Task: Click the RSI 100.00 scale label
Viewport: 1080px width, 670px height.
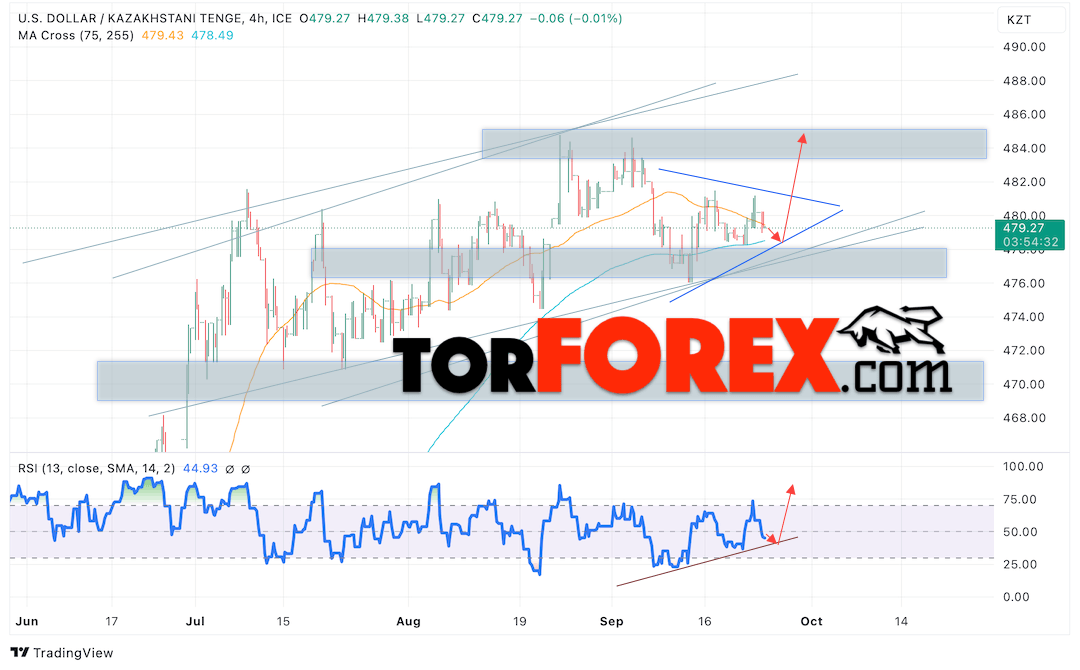Action: [1024, 466]
